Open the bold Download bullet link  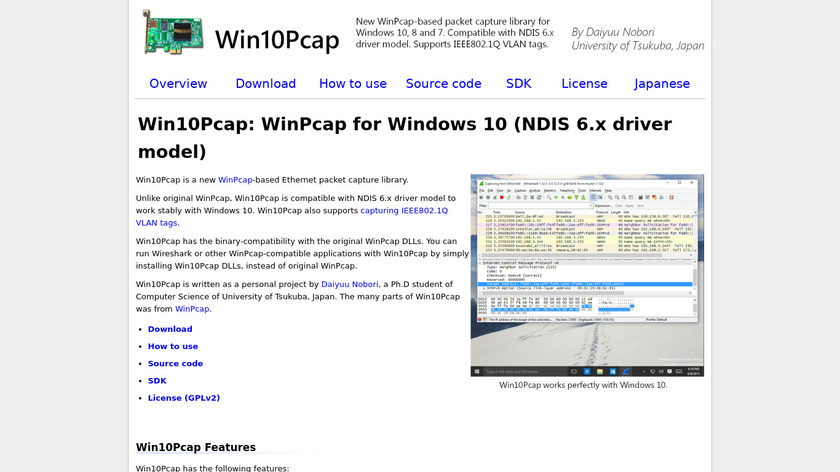[170, 329]
